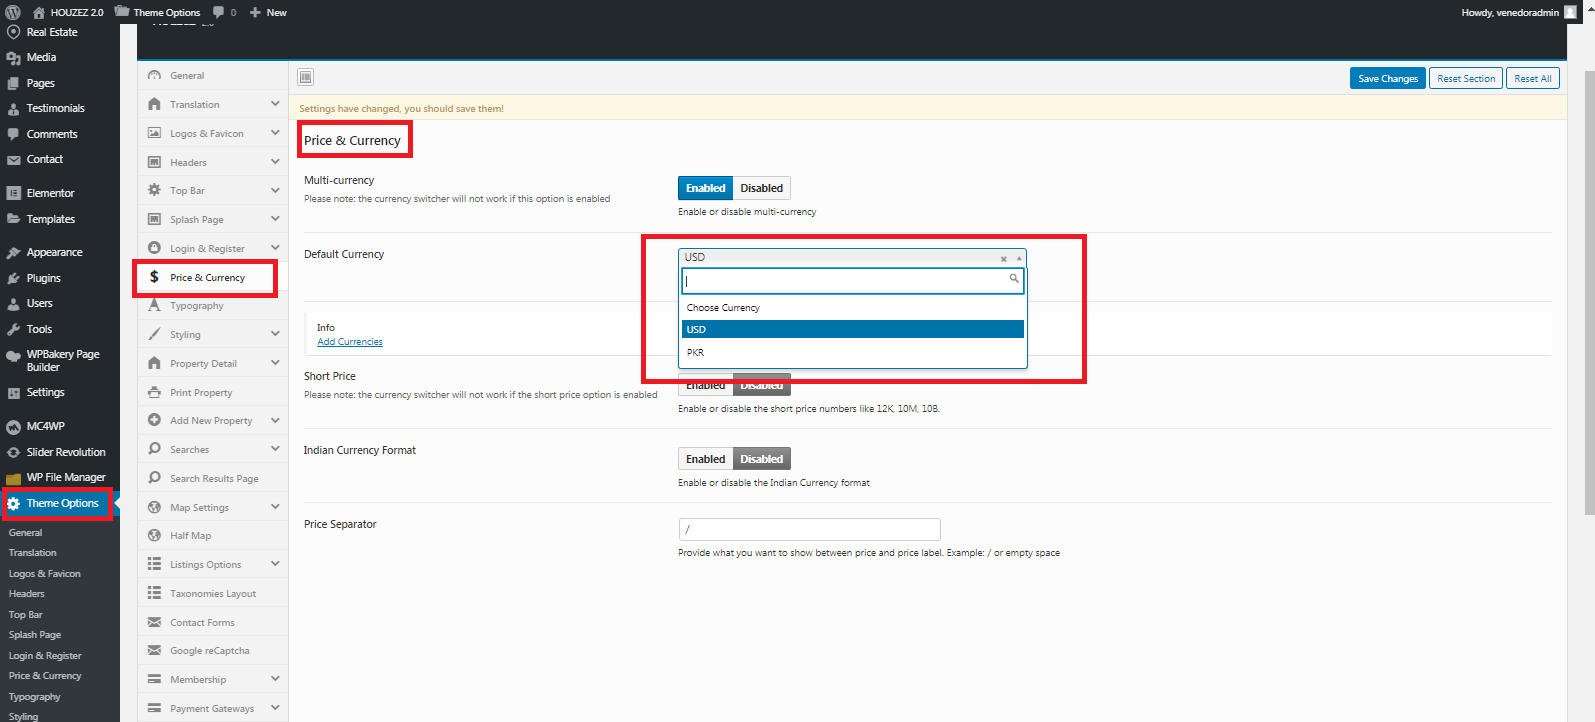Click the comments bubble icon in admin bar
The height and width of the screenshot is (722, 1595).
click(x=218, y=12)
